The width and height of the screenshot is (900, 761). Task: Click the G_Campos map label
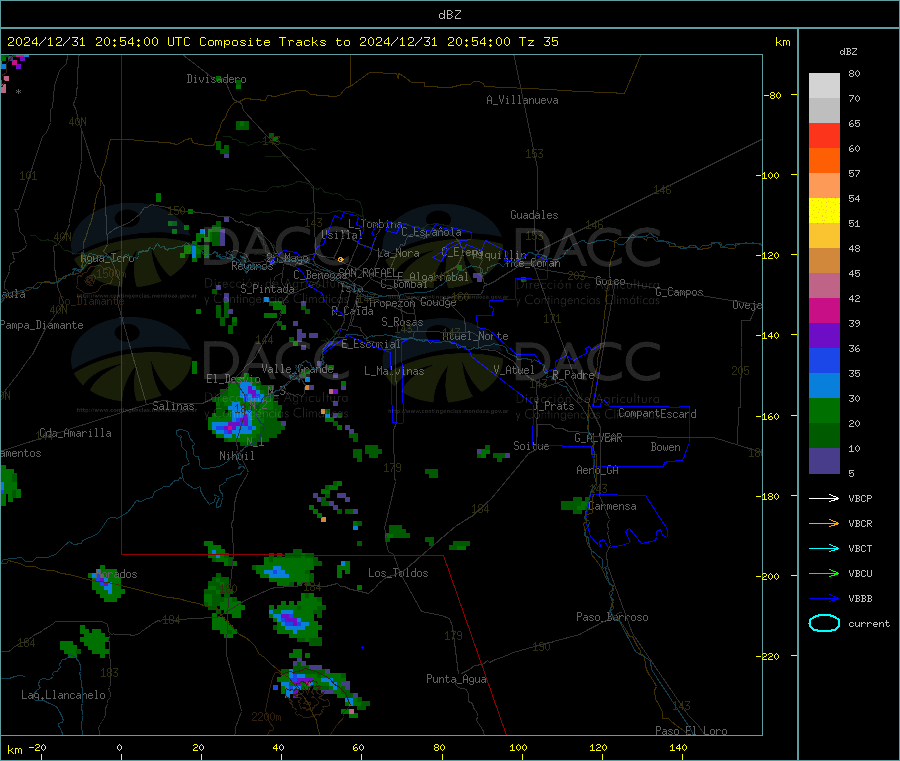[x=680, y=292]
